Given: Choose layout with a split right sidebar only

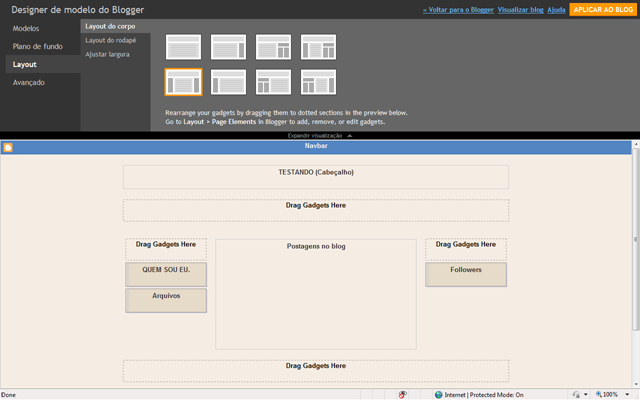Looking at the screenshot, I should [273, 47].
